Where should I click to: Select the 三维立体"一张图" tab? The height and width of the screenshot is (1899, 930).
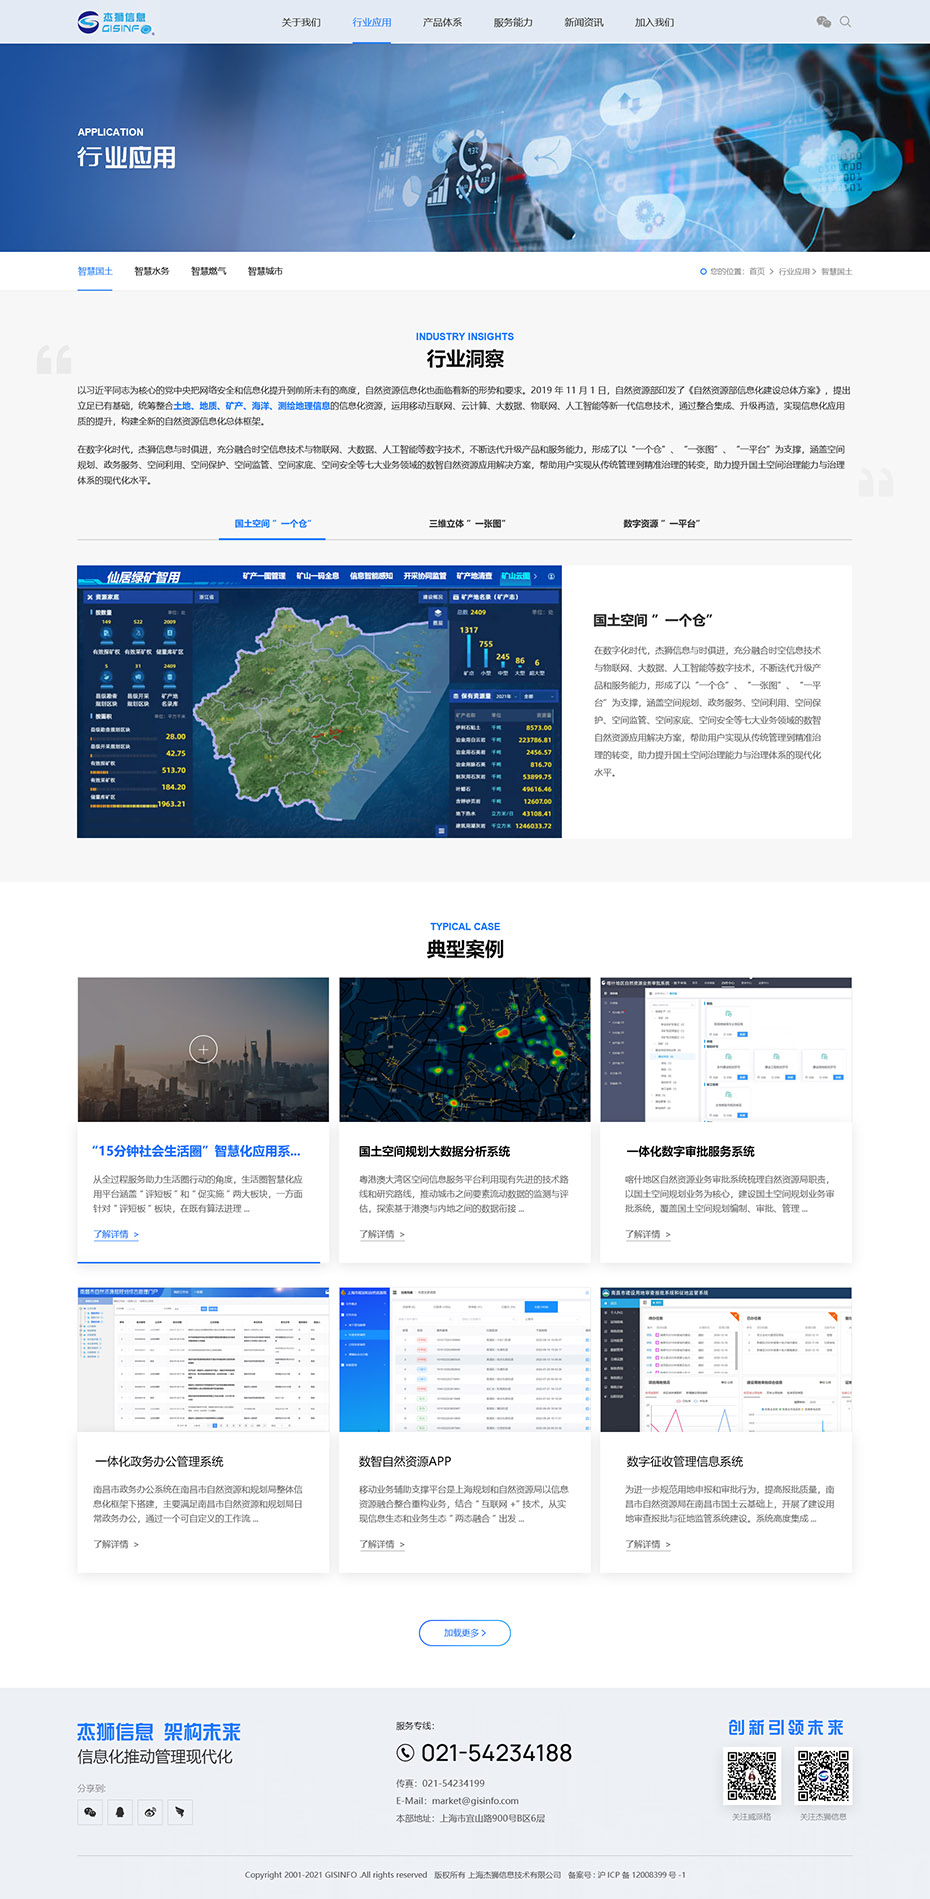(467, 523)
